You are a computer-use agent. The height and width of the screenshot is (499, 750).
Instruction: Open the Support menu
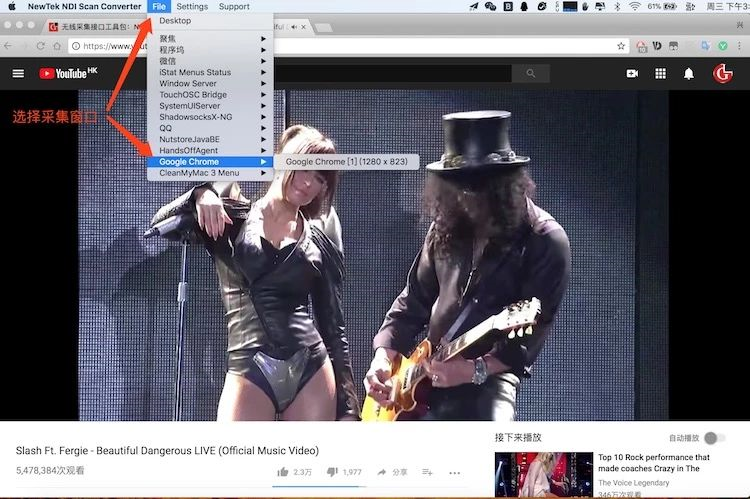[x=234, y=6]
